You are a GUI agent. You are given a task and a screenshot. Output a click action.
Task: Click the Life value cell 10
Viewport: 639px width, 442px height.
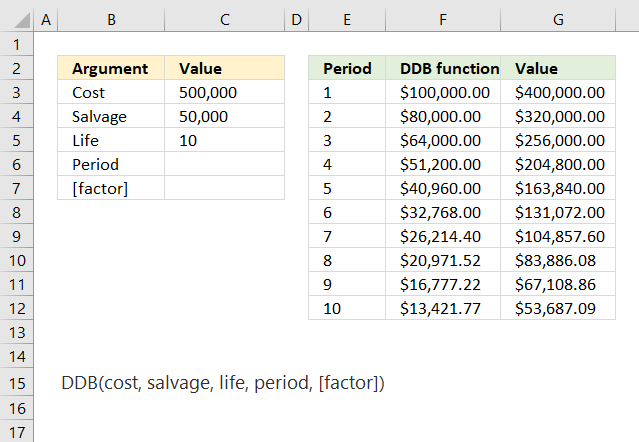(x=225, y=140)
